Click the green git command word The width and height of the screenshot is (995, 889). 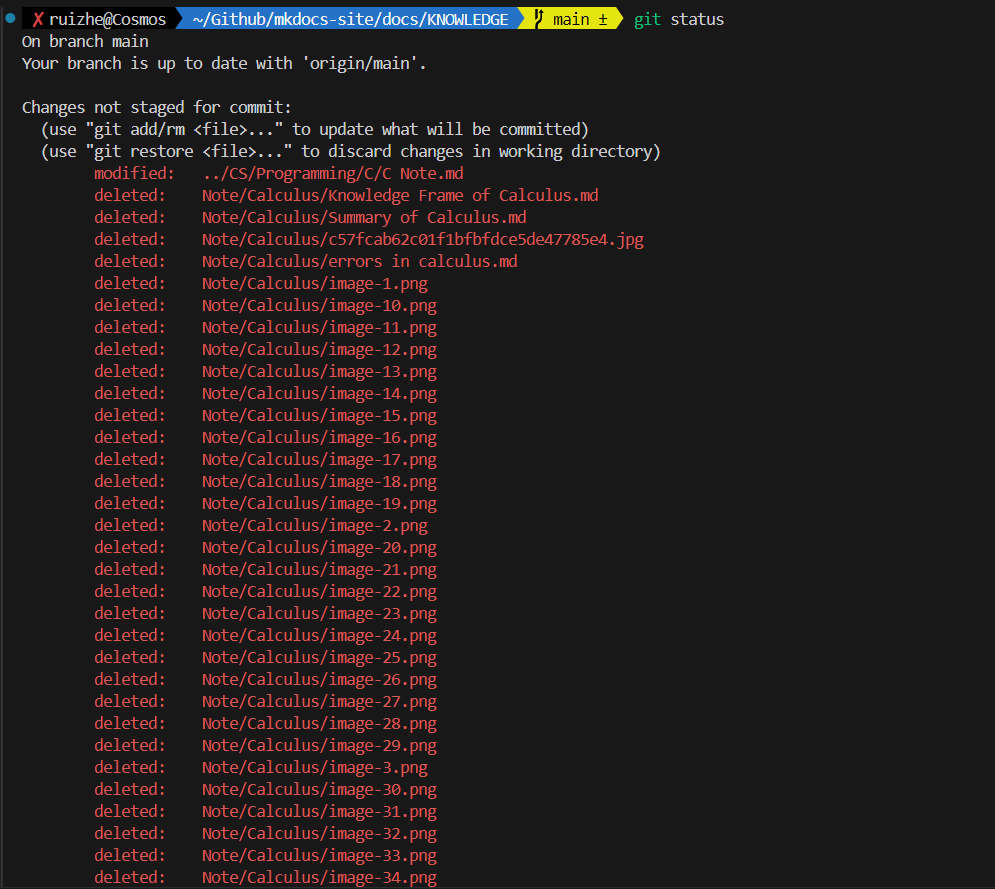coord(647,20)
